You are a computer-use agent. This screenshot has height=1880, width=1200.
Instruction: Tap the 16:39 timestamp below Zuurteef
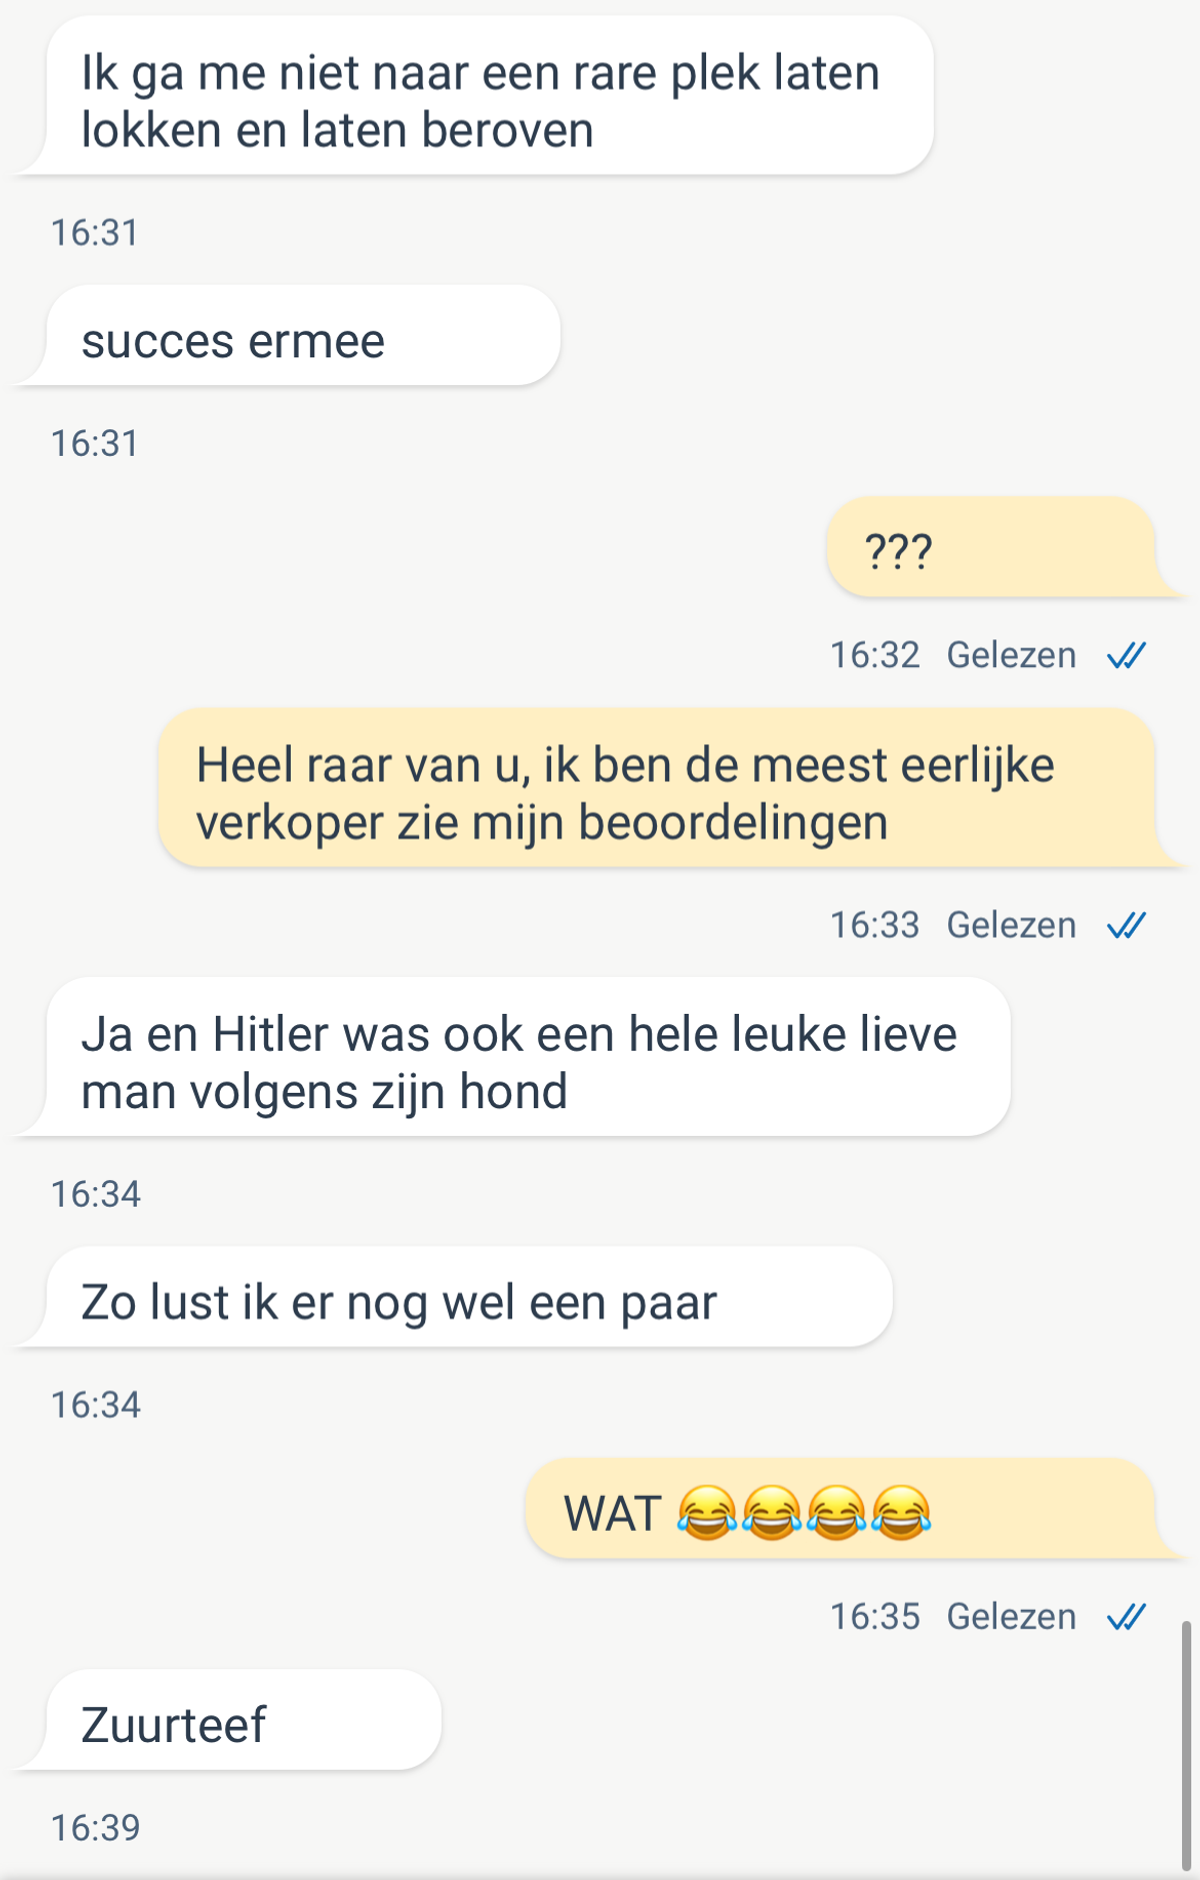(96, 1828)
